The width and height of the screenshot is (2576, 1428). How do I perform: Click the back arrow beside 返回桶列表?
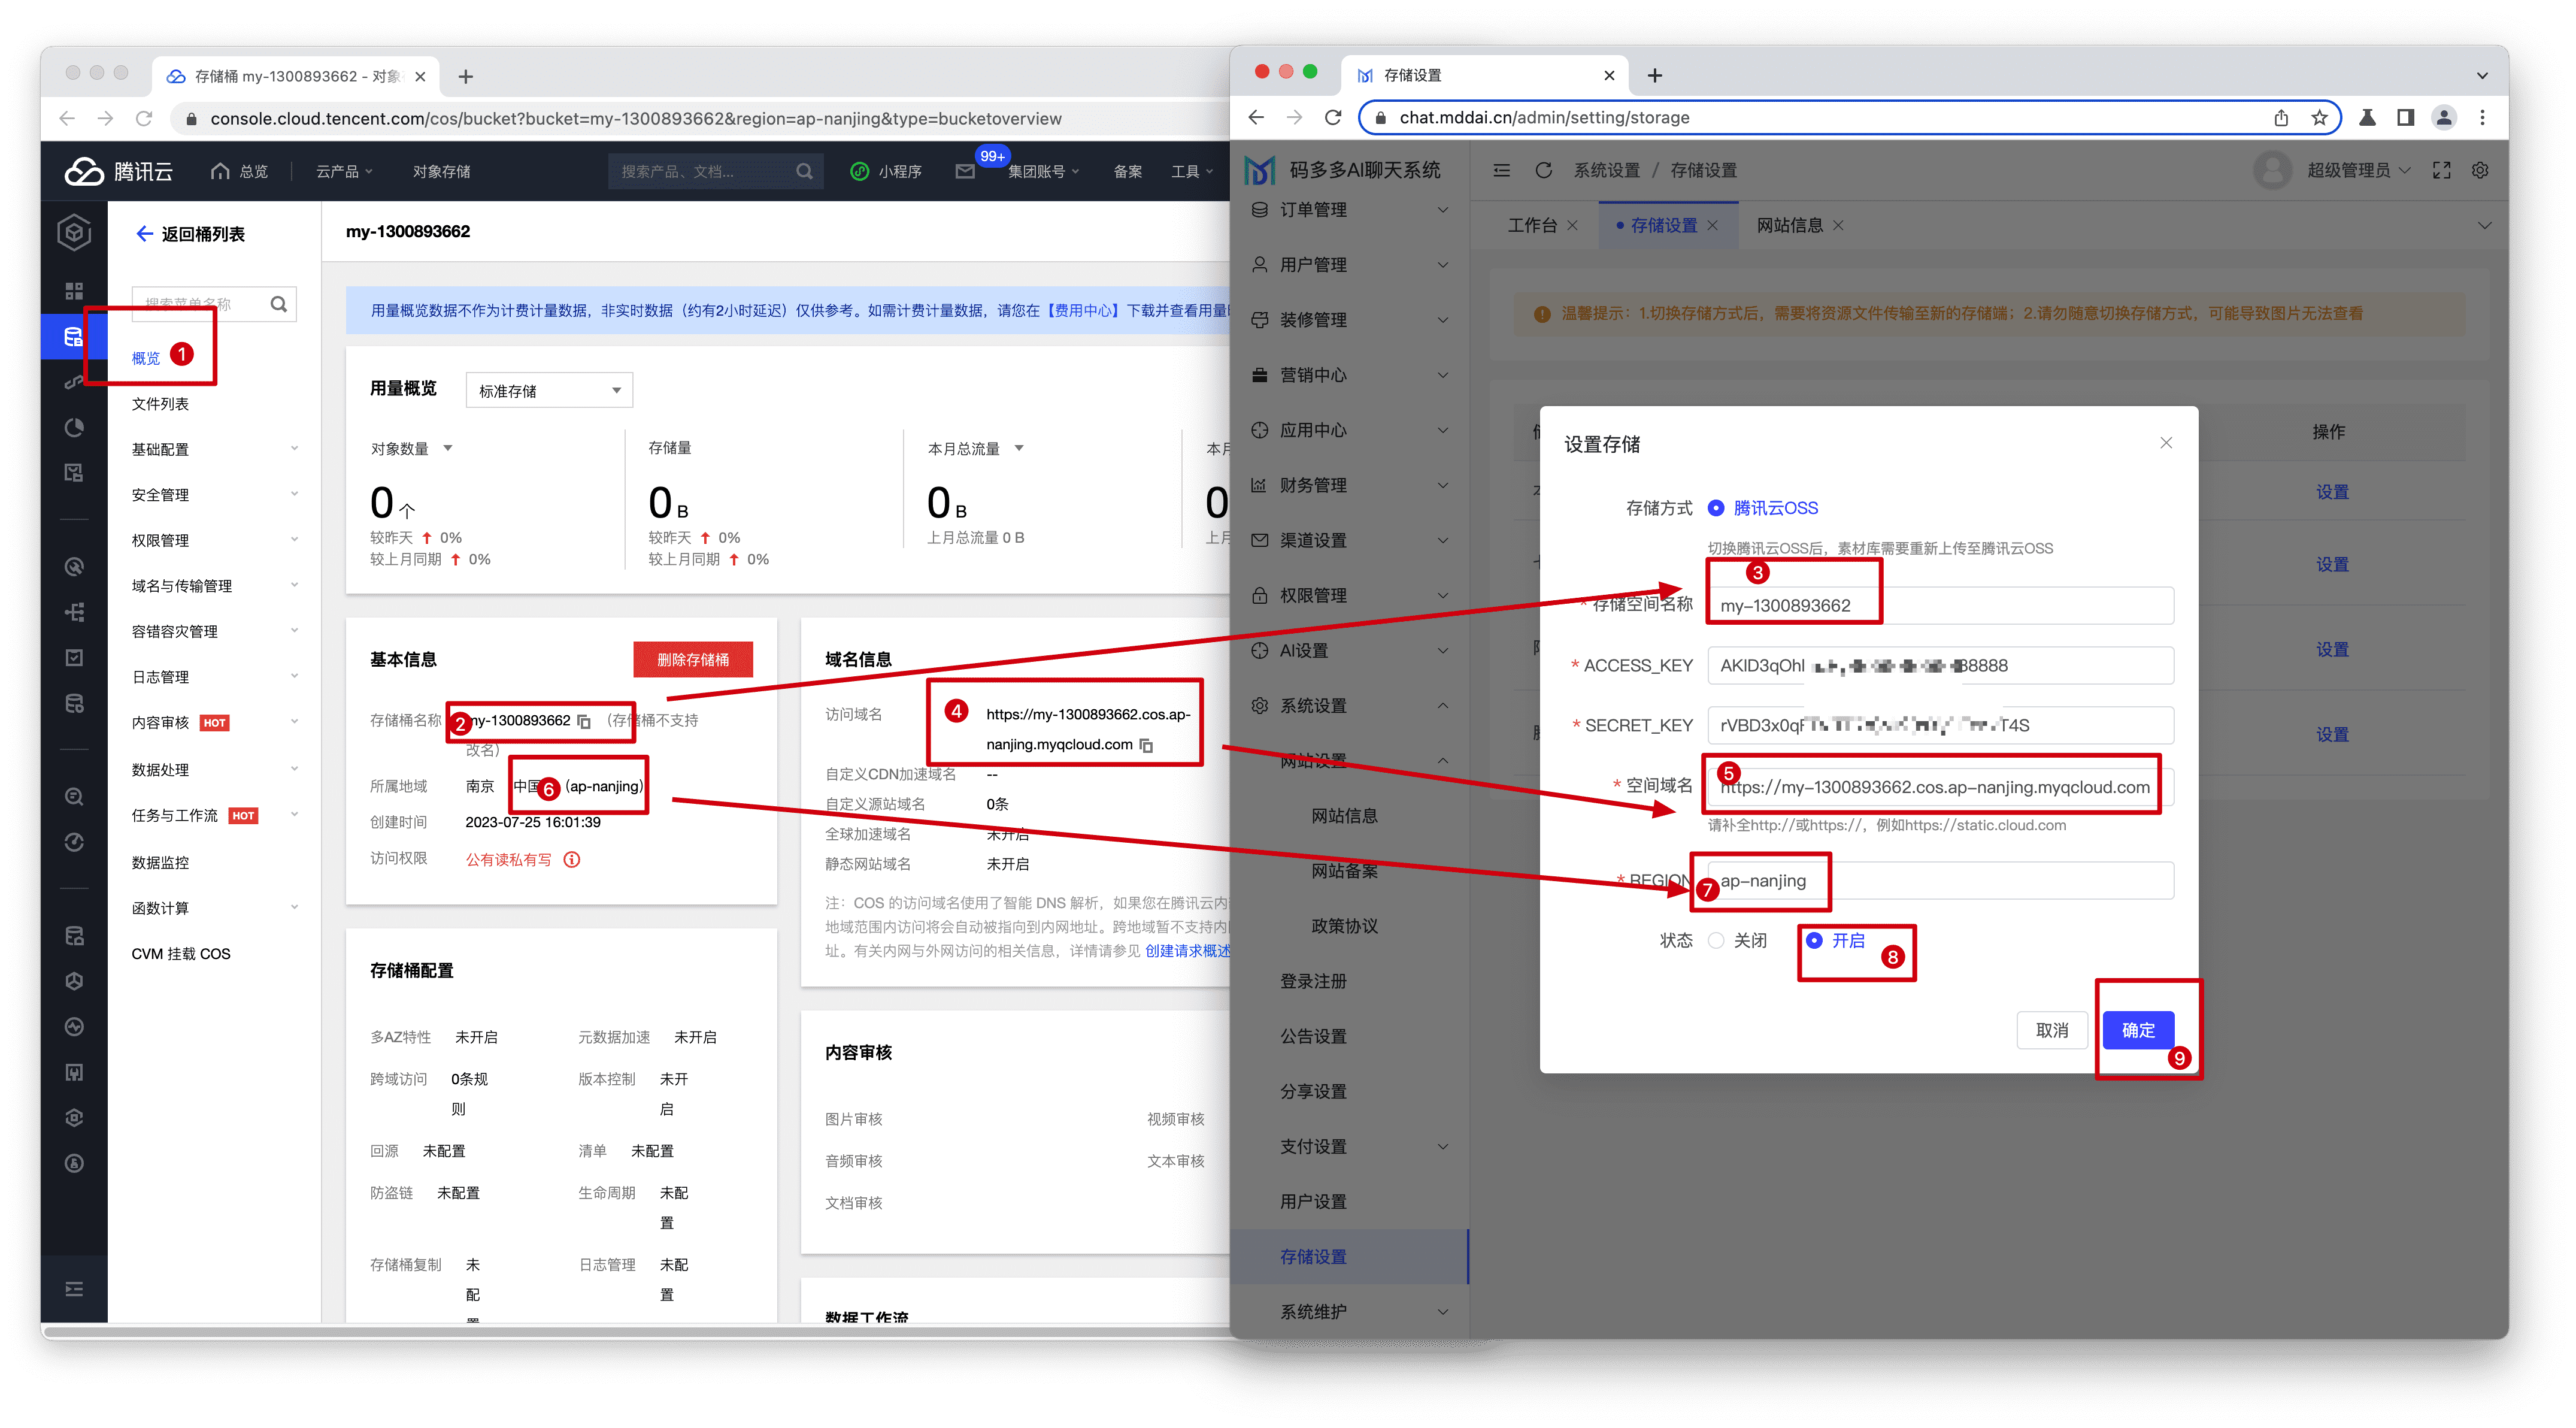[144, 234]
